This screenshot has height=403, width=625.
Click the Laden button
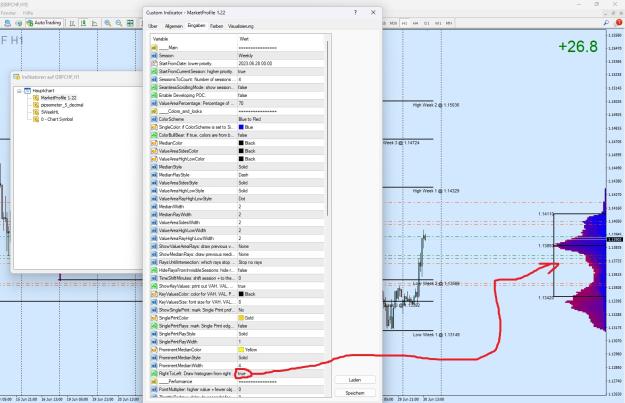[355, 380]
